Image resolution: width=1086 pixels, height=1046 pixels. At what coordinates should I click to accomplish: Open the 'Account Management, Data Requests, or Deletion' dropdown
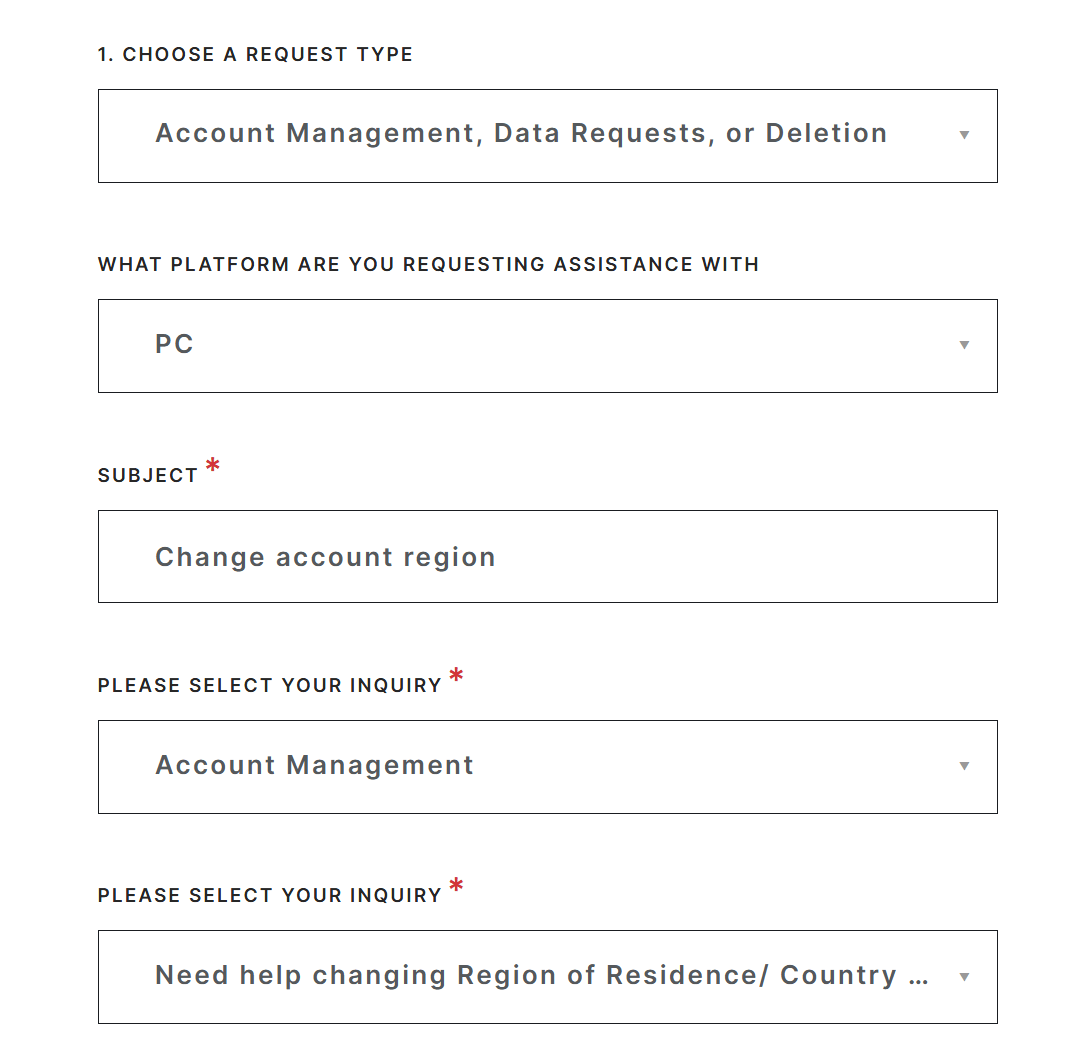pyautogui.click(x=547, y=135)
